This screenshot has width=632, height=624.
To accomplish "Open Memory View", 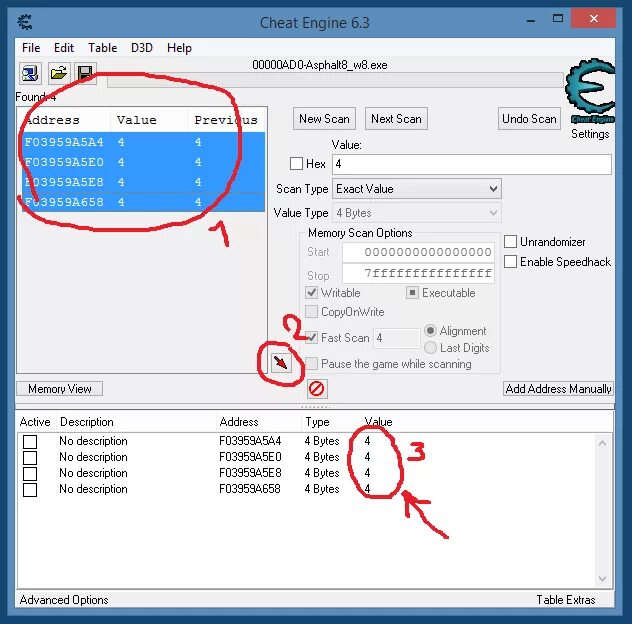I will click(60, 389).
